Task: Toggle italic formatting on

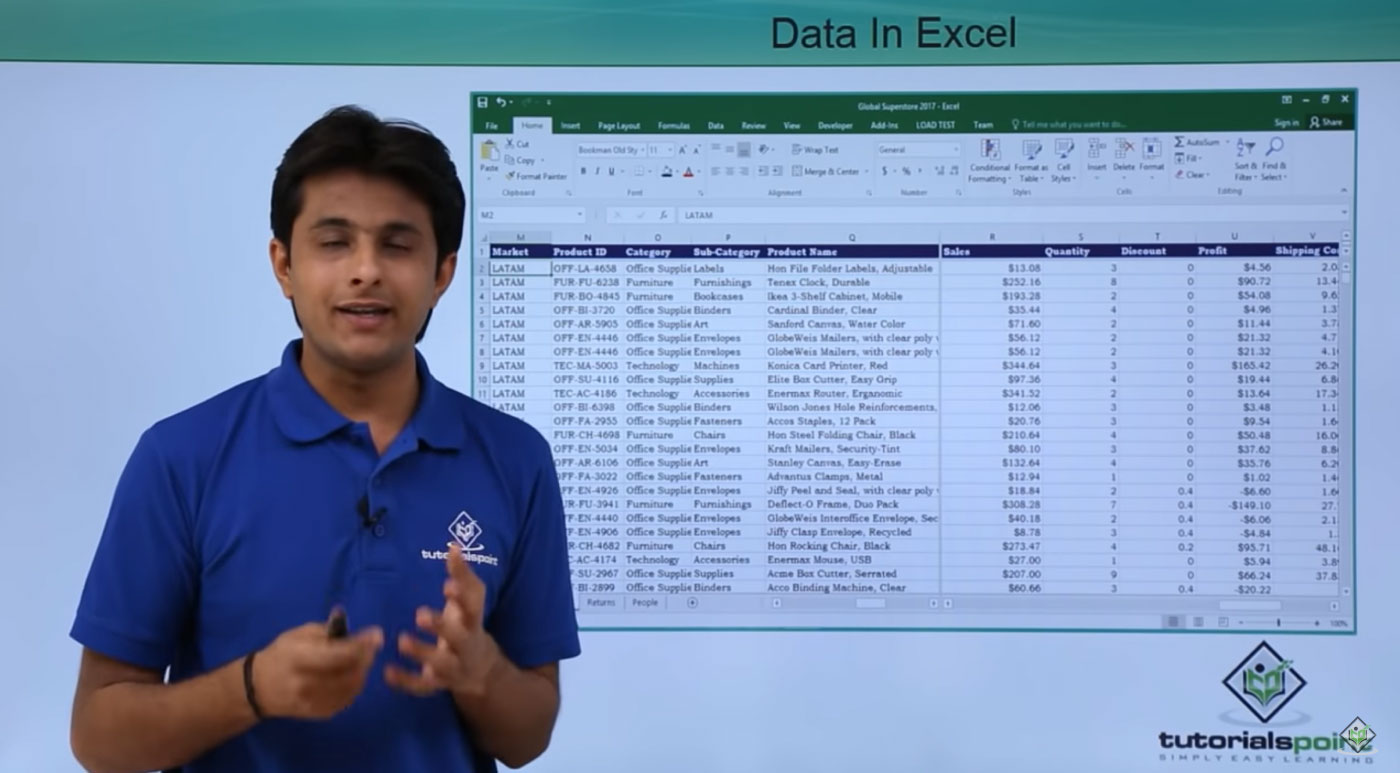Action: 597,172
